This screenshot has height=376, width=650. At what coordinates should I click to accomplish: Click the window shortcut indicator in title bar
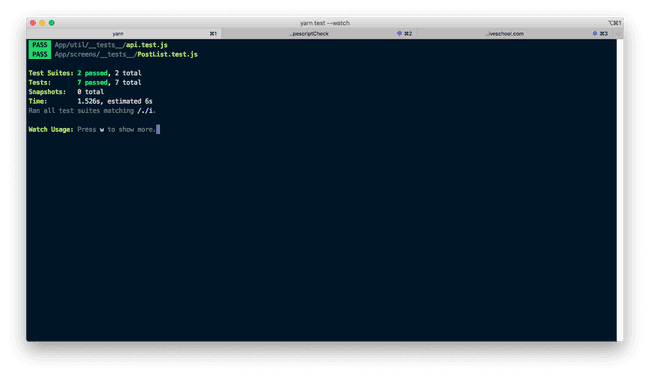coord(615,23)
